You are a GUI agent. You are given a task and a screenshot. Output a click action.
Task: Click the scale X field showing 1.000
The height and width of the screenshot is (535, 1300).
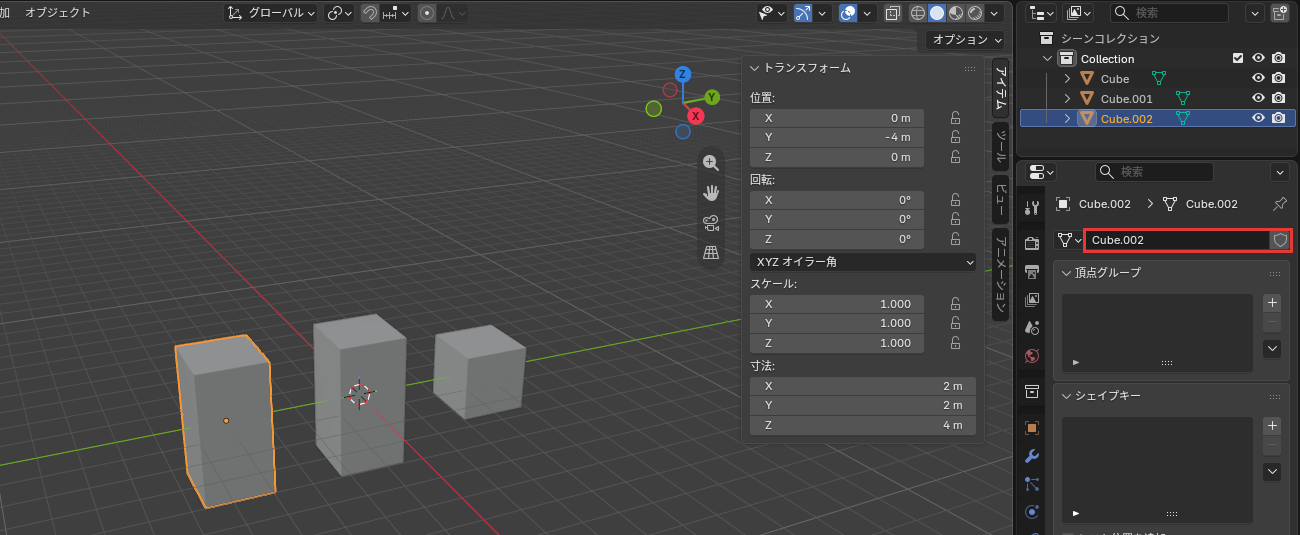click(x=836, y=304)
